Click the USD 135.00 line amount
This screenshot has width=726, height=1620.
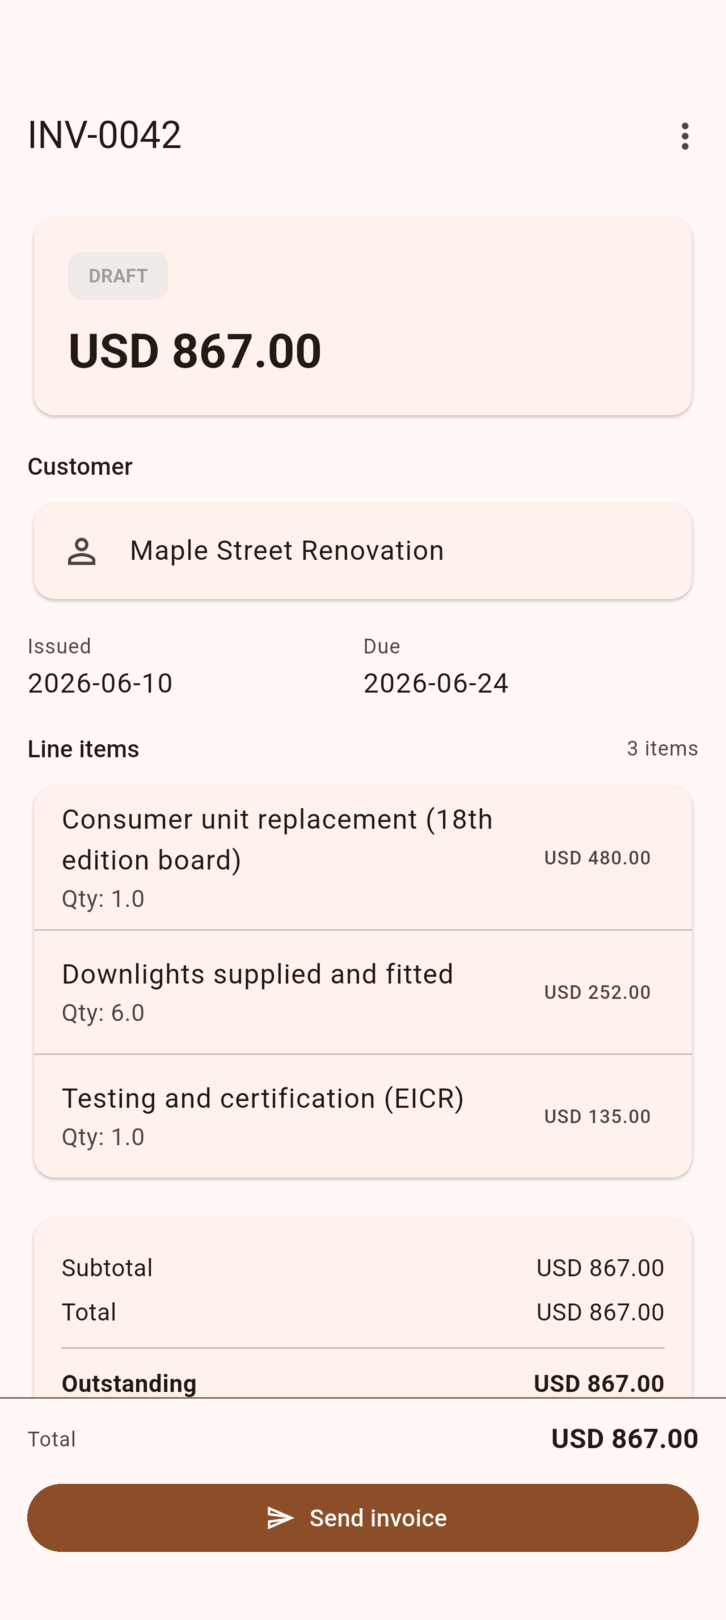[597, 1116]
